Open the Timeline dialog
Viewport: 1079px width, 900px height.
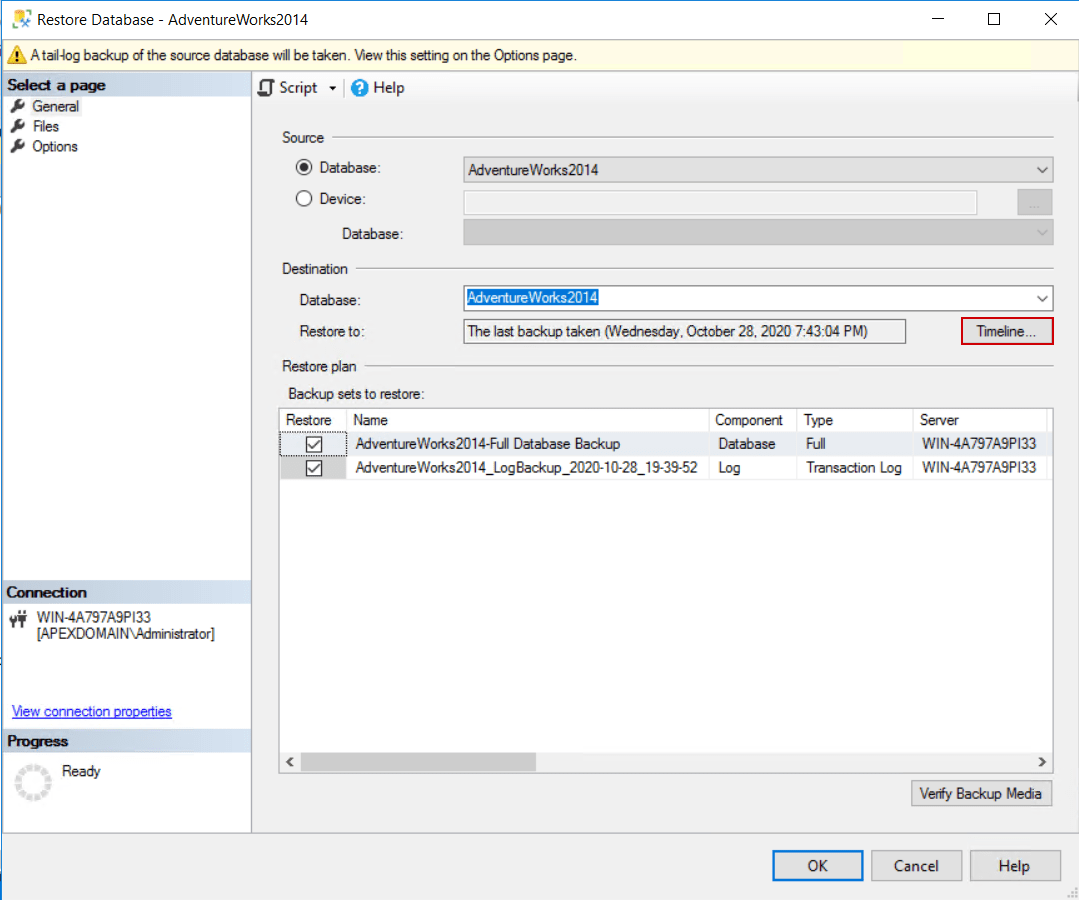[x=1007, y=330]
